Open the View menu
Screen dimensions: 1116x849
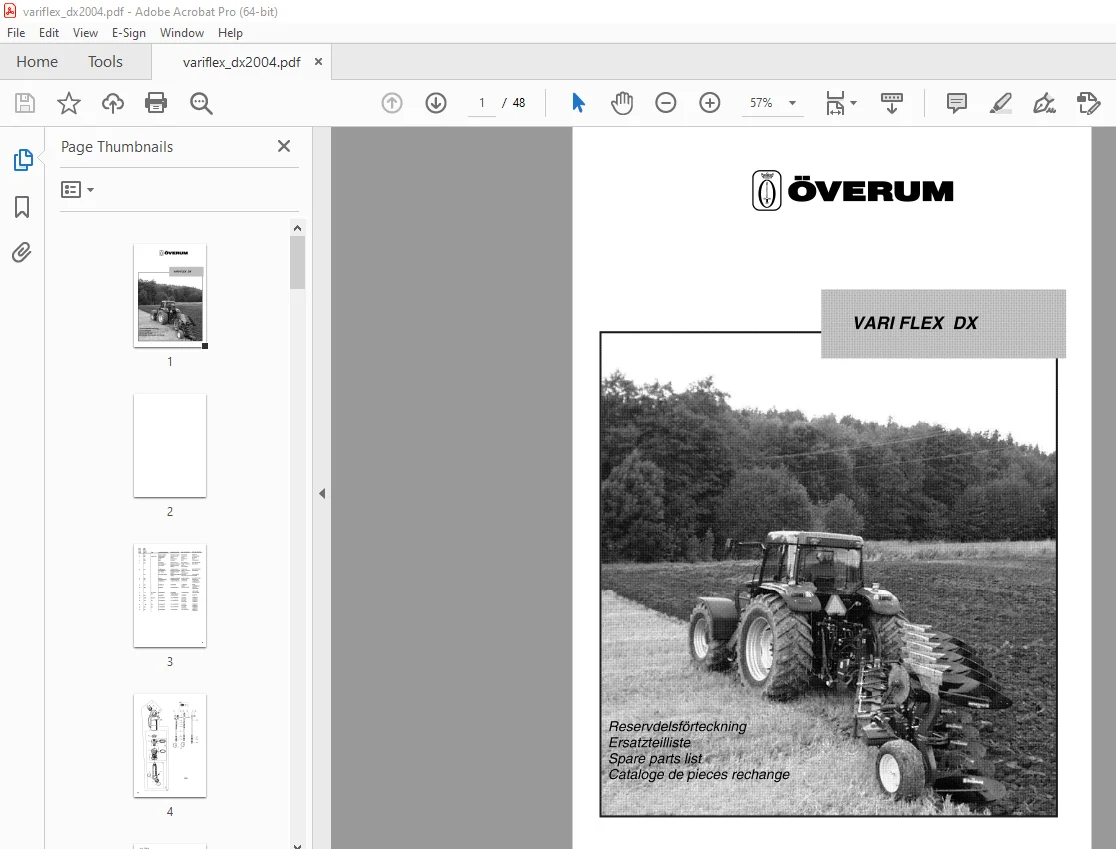point(85,33)
